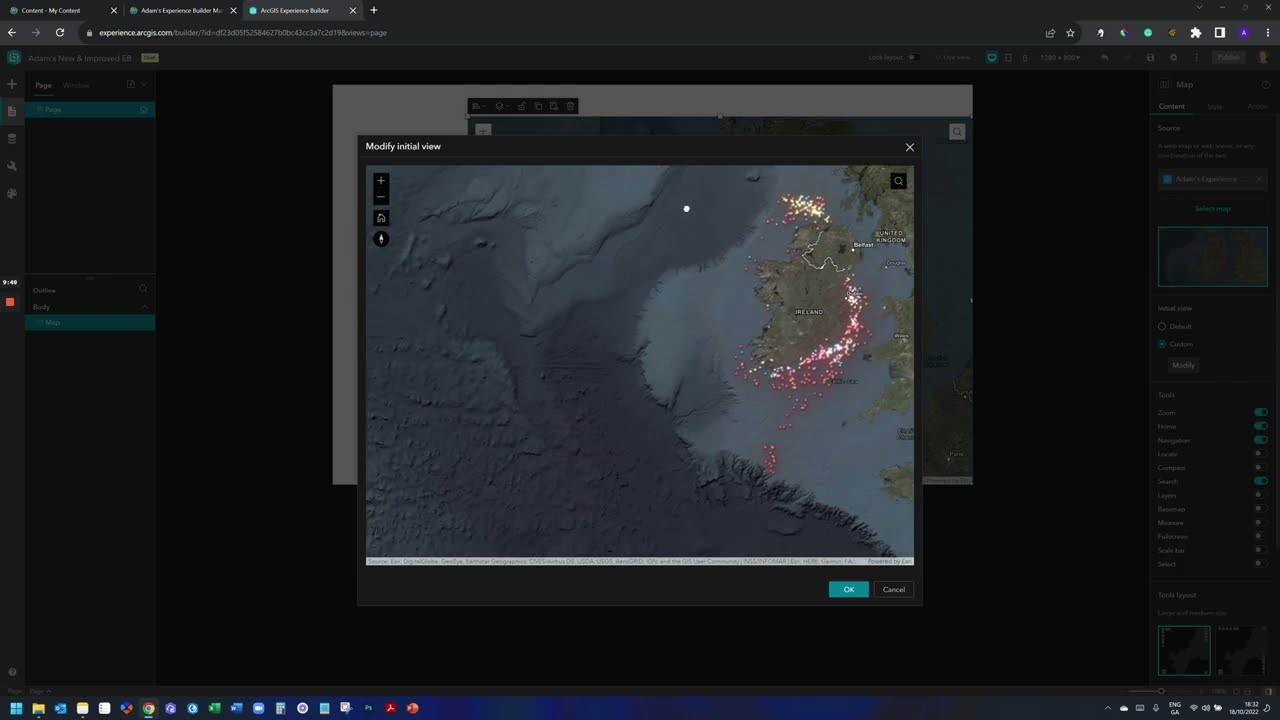Toggle the Lock layout switch
Viewport: 1280px width, 720px height.
point(913,57)
